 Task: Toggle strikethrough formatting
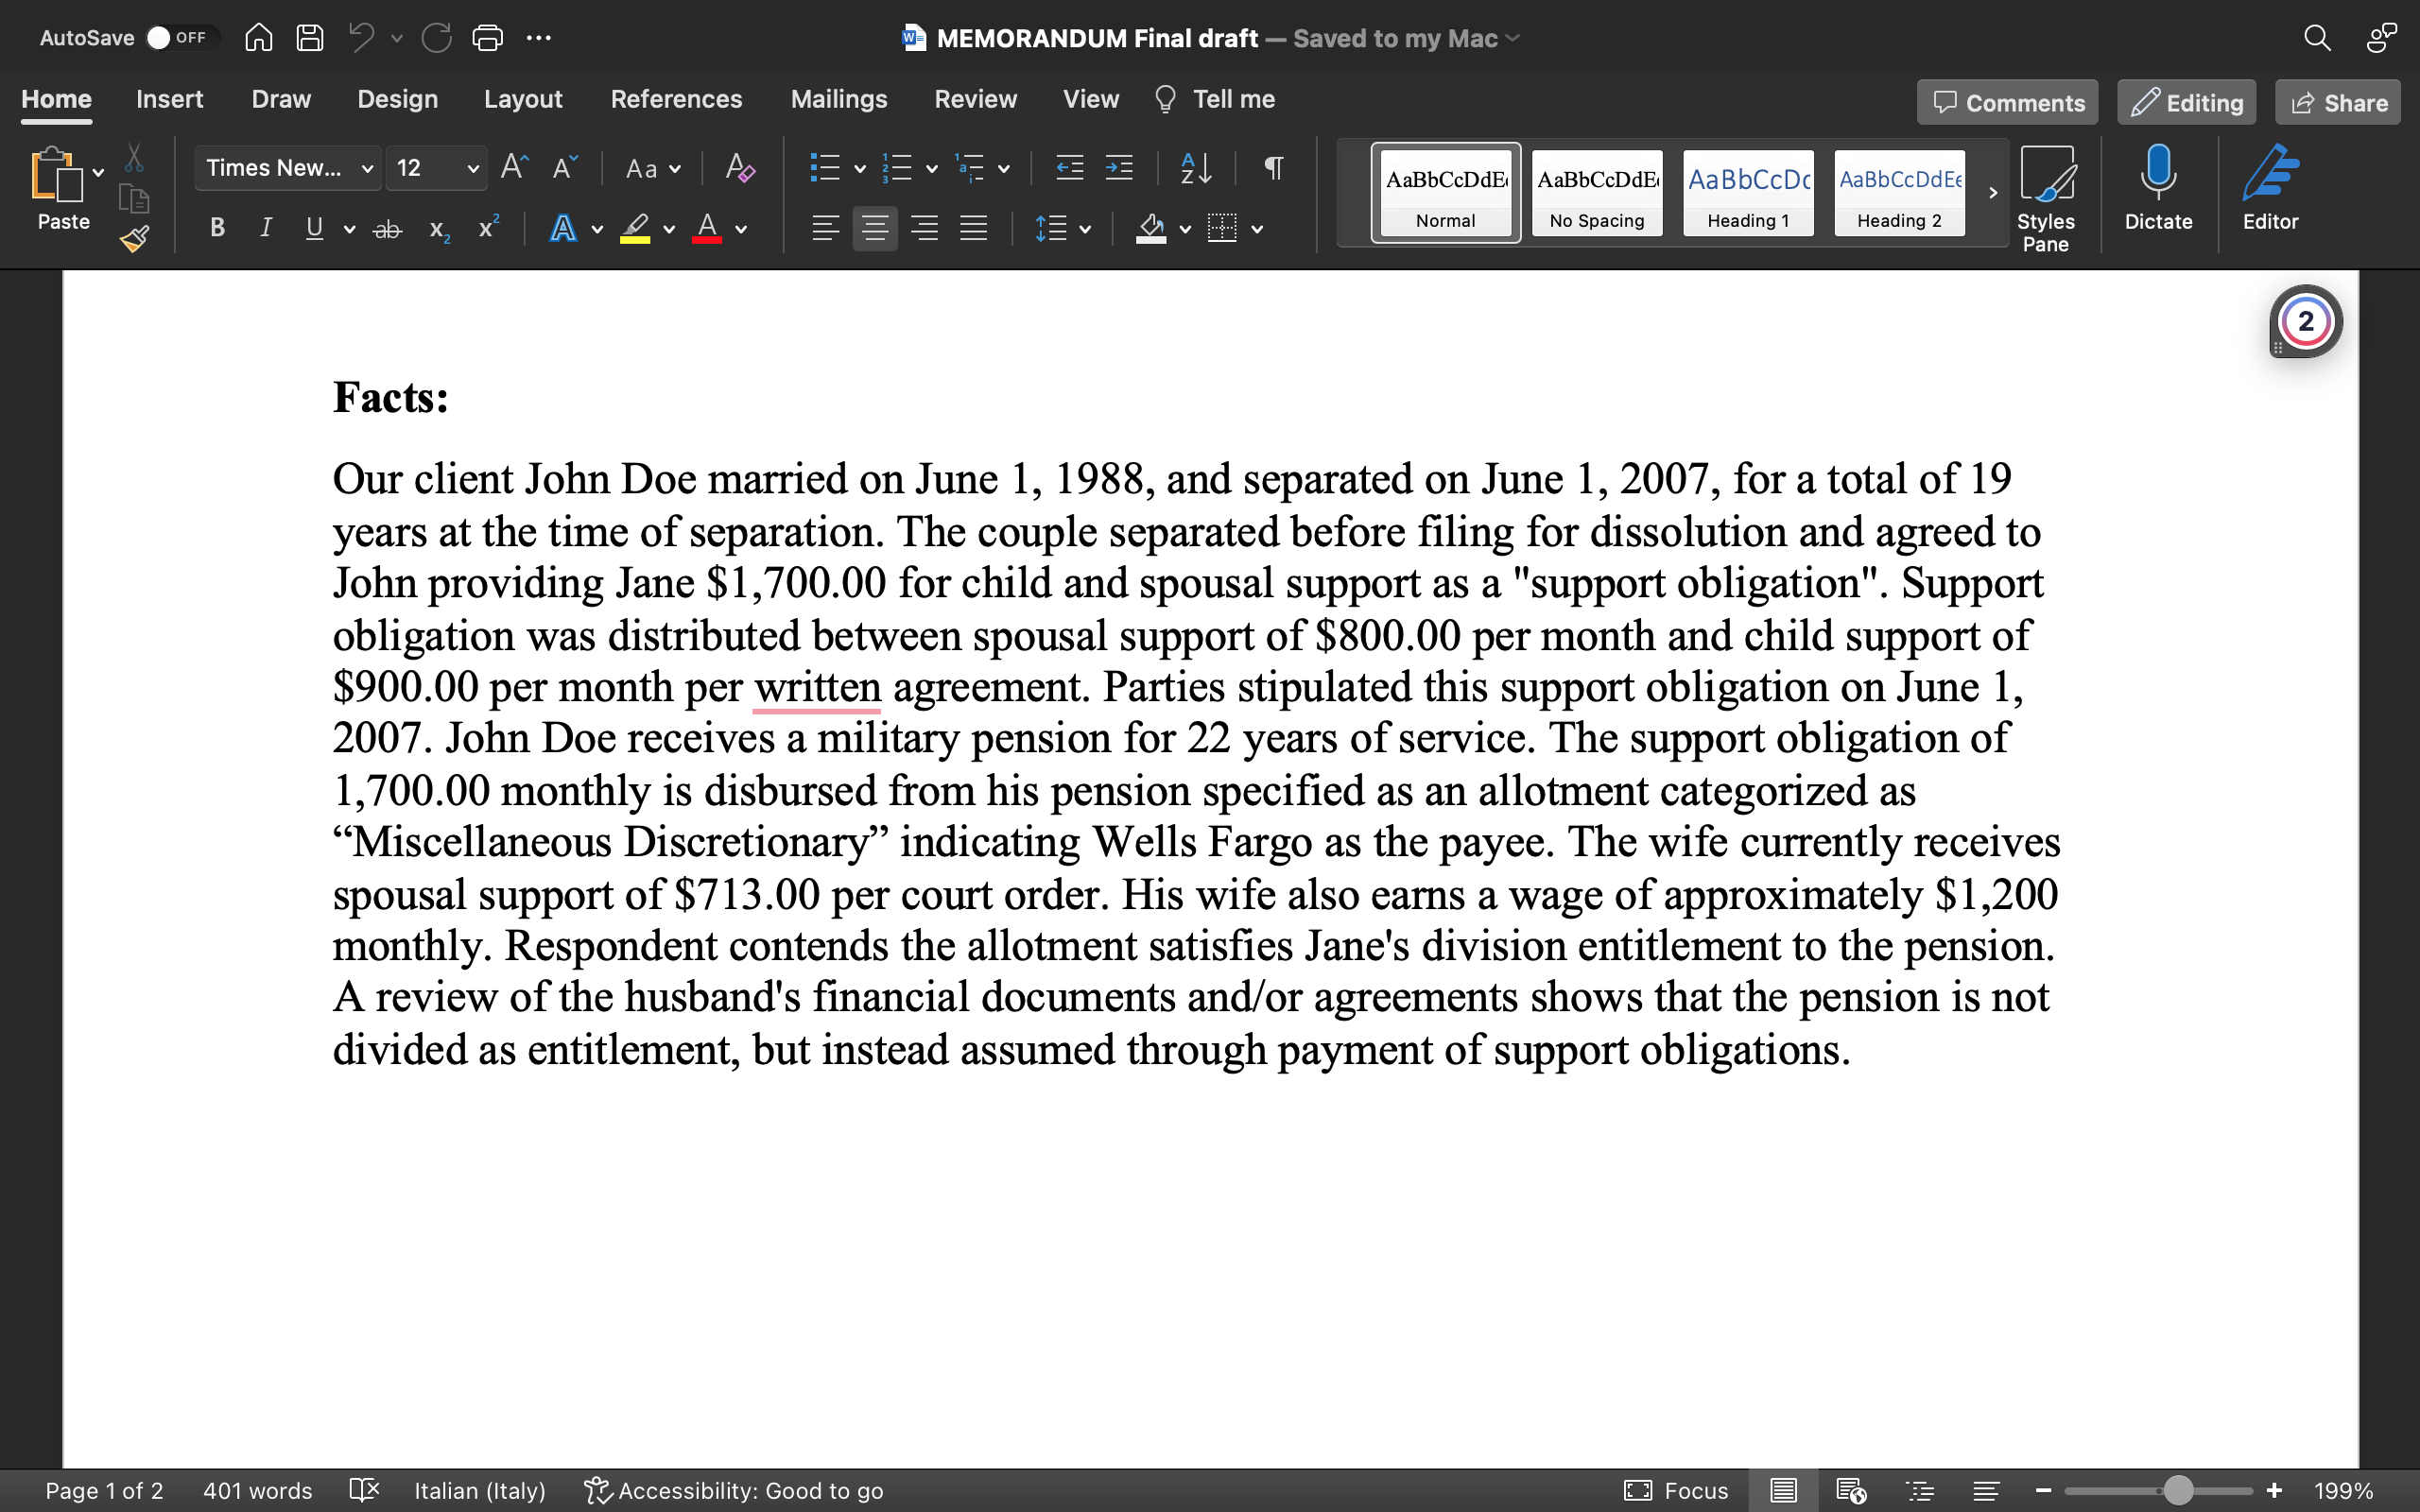(387, 228)
